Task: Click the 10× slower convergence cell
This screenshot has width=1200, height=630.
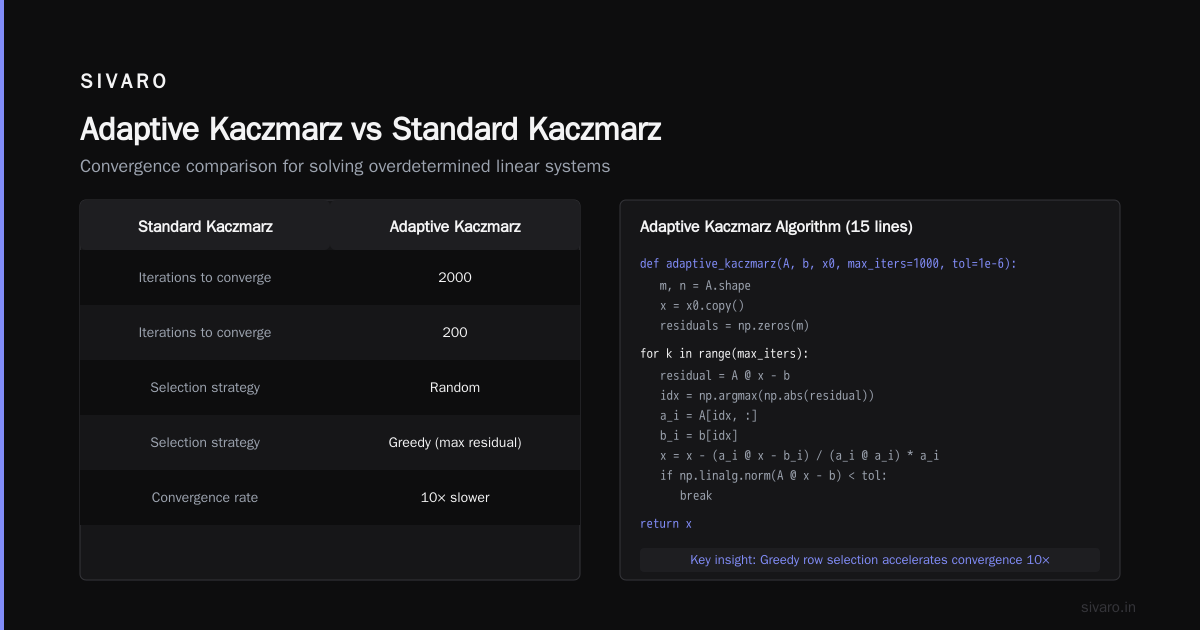Action: coord(455,497)
